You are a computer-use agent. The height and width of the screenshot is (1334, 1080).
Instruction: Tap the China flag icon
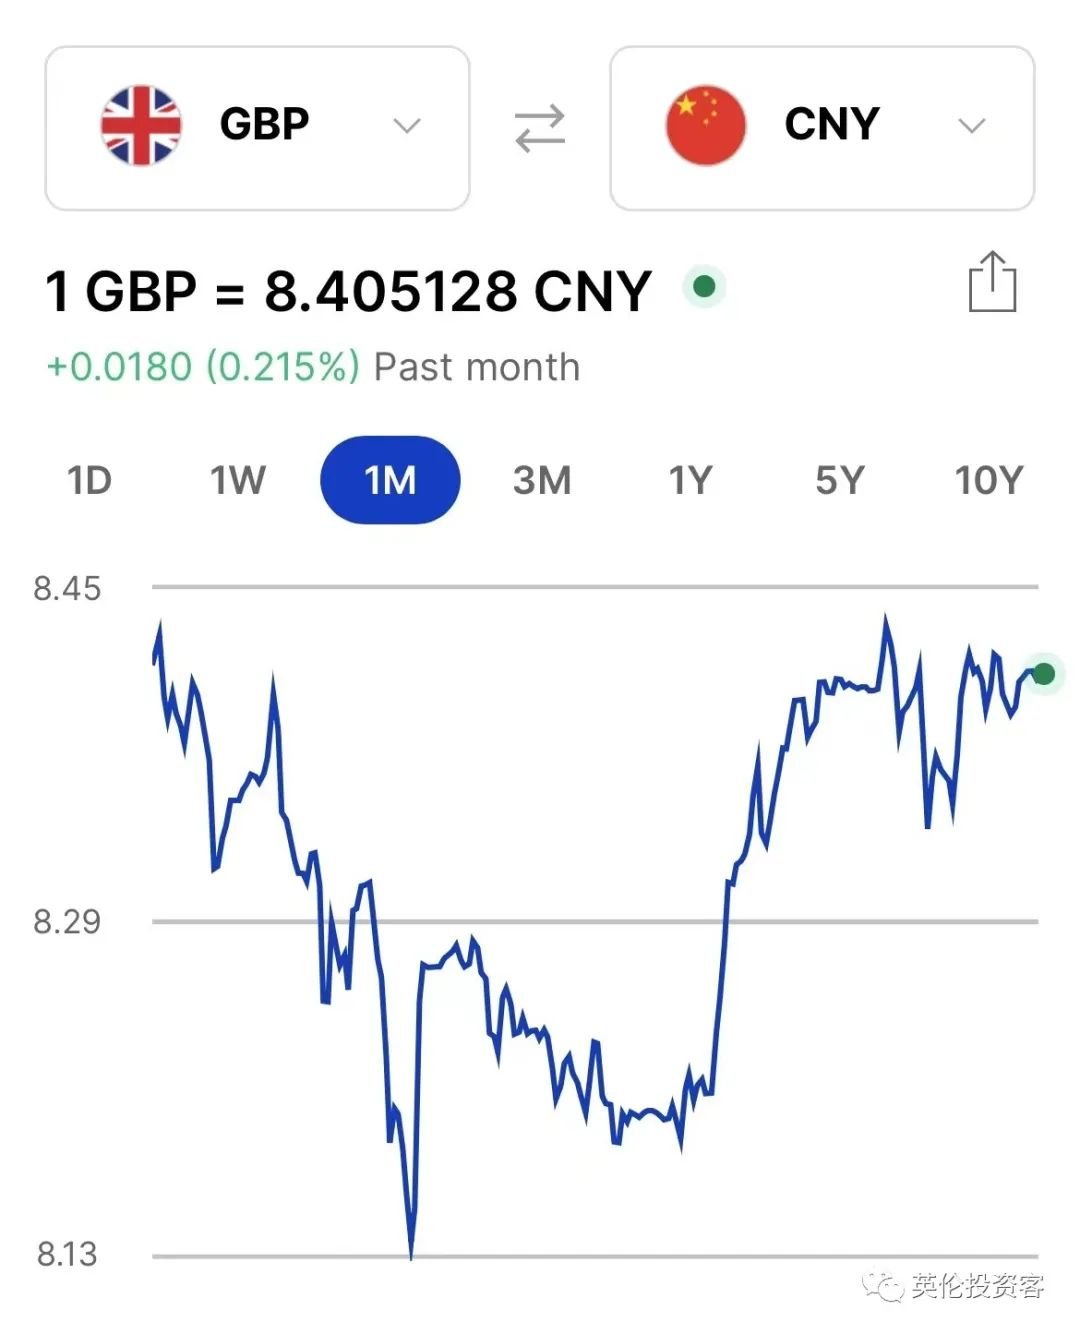706,125
